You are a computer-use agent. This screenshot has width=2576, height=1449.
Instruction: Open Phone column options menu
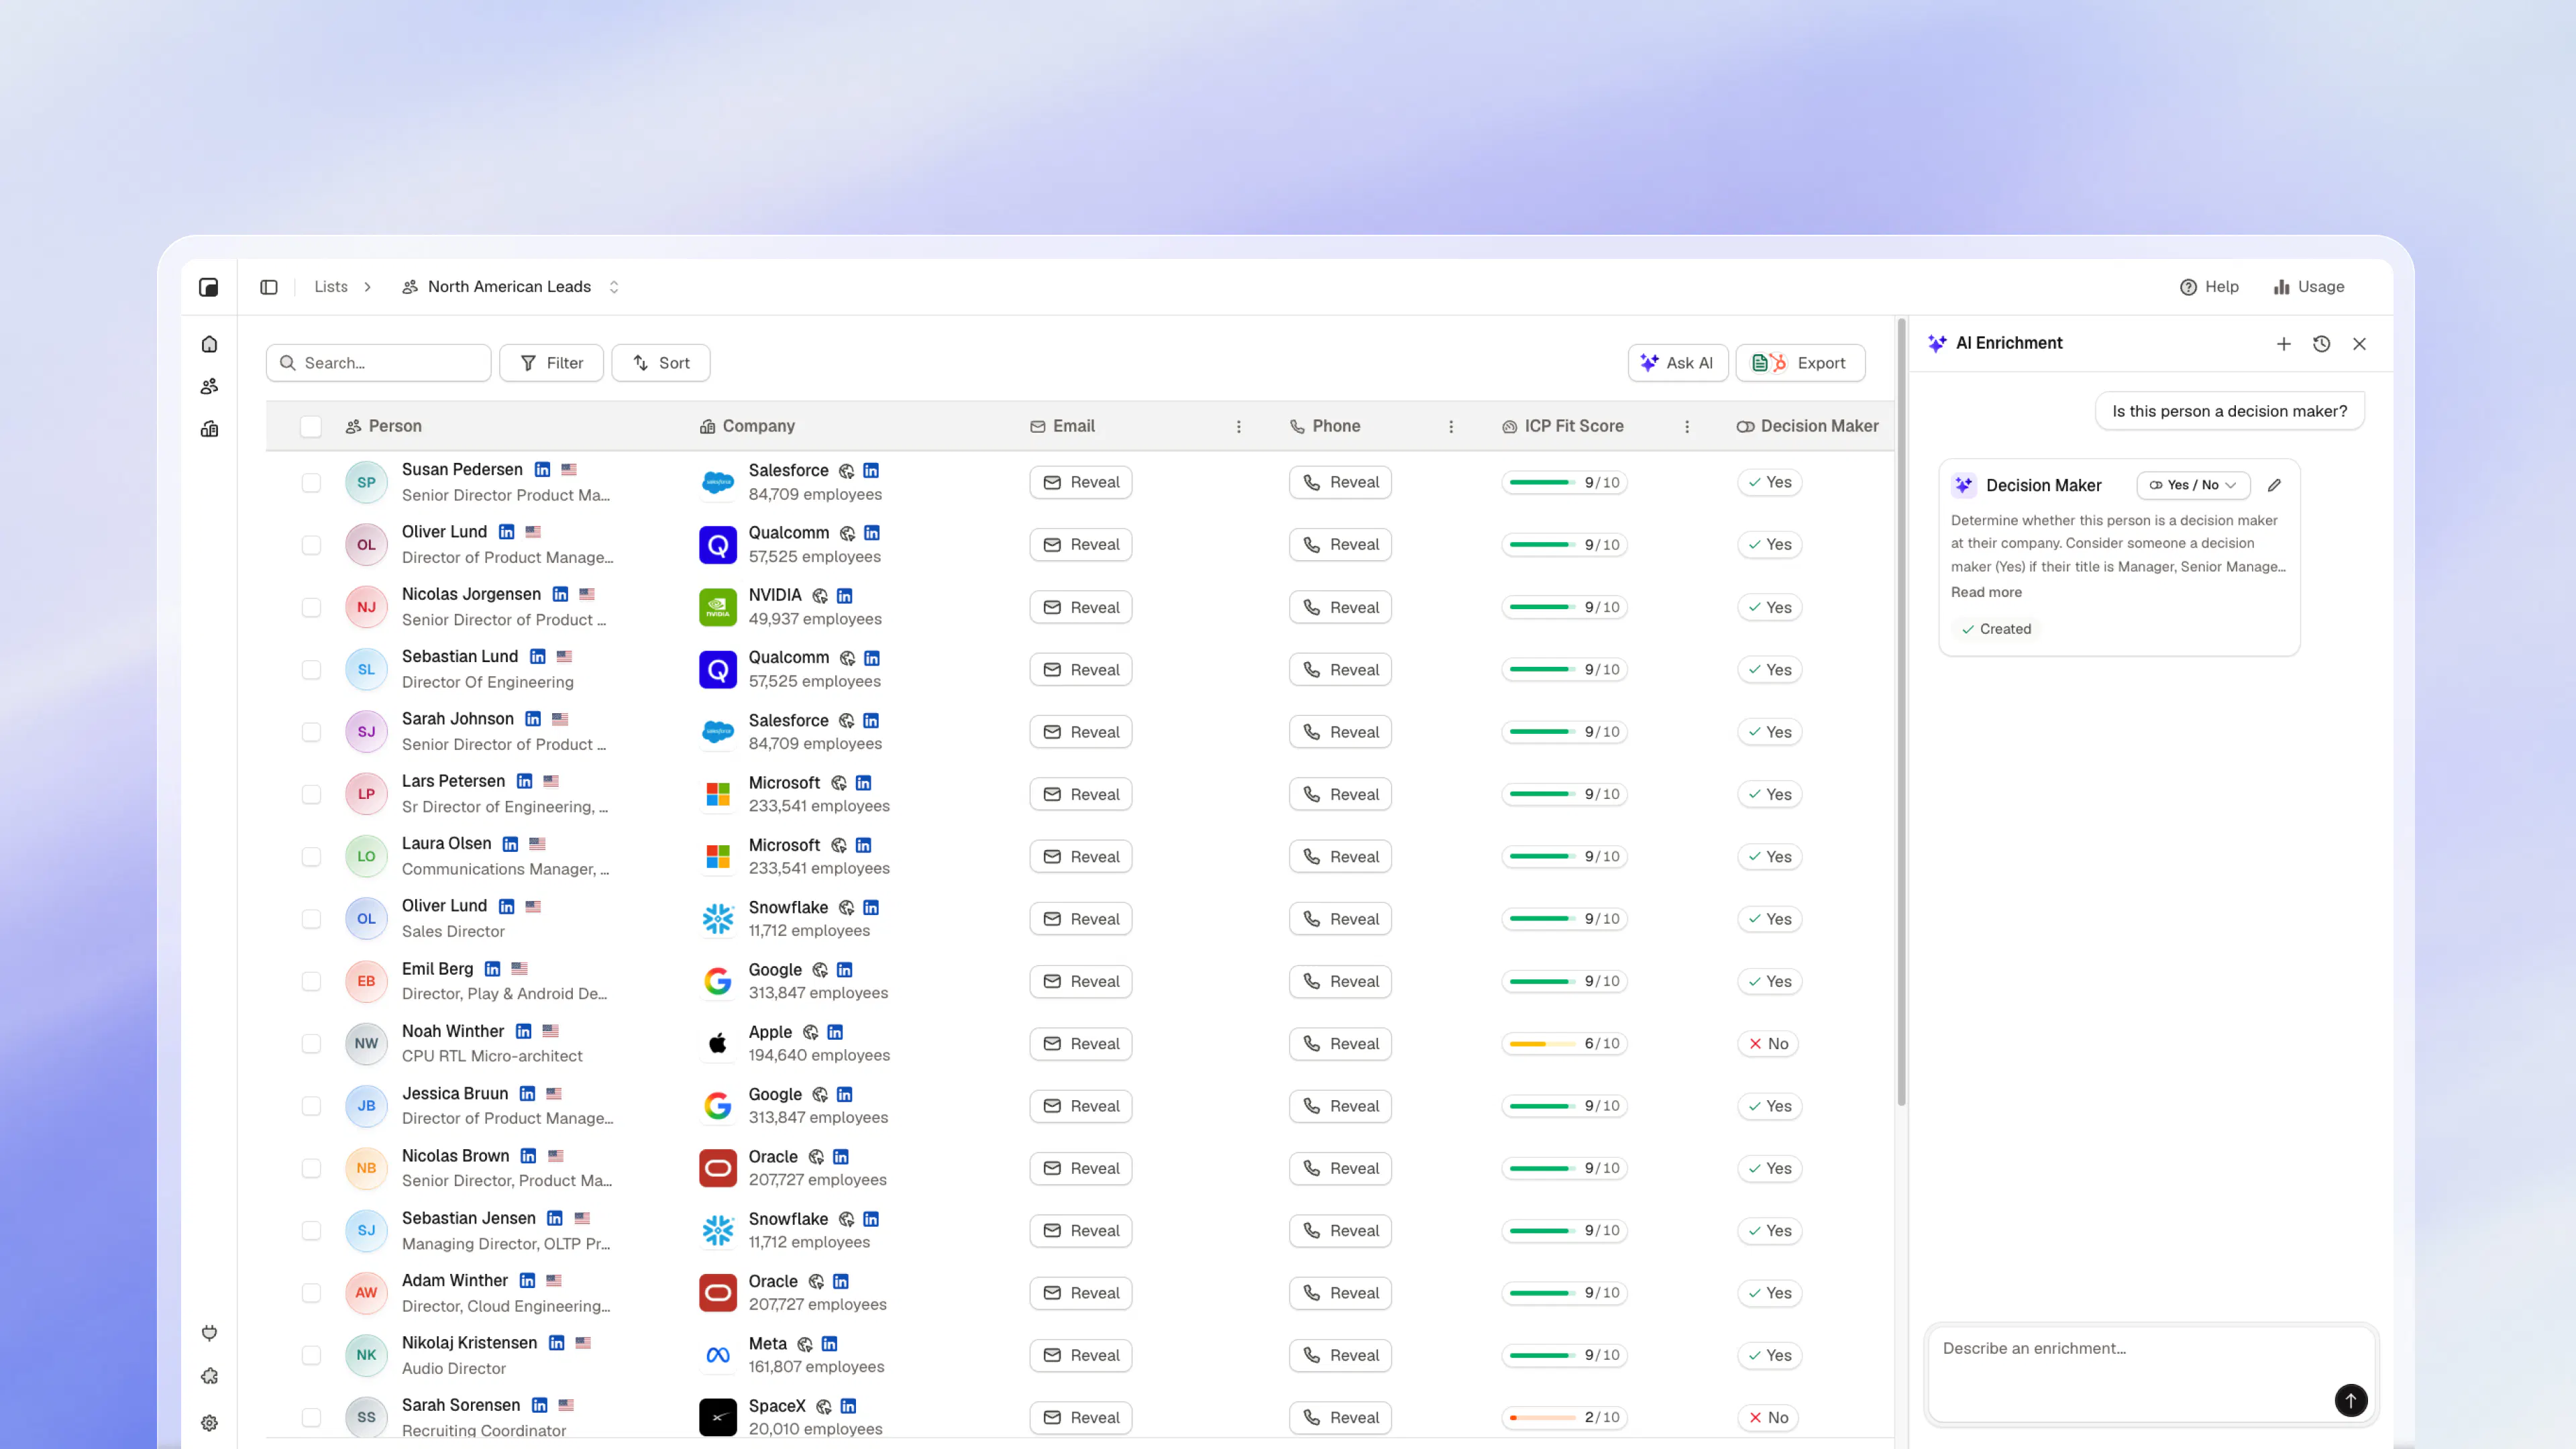point(1451,427)
